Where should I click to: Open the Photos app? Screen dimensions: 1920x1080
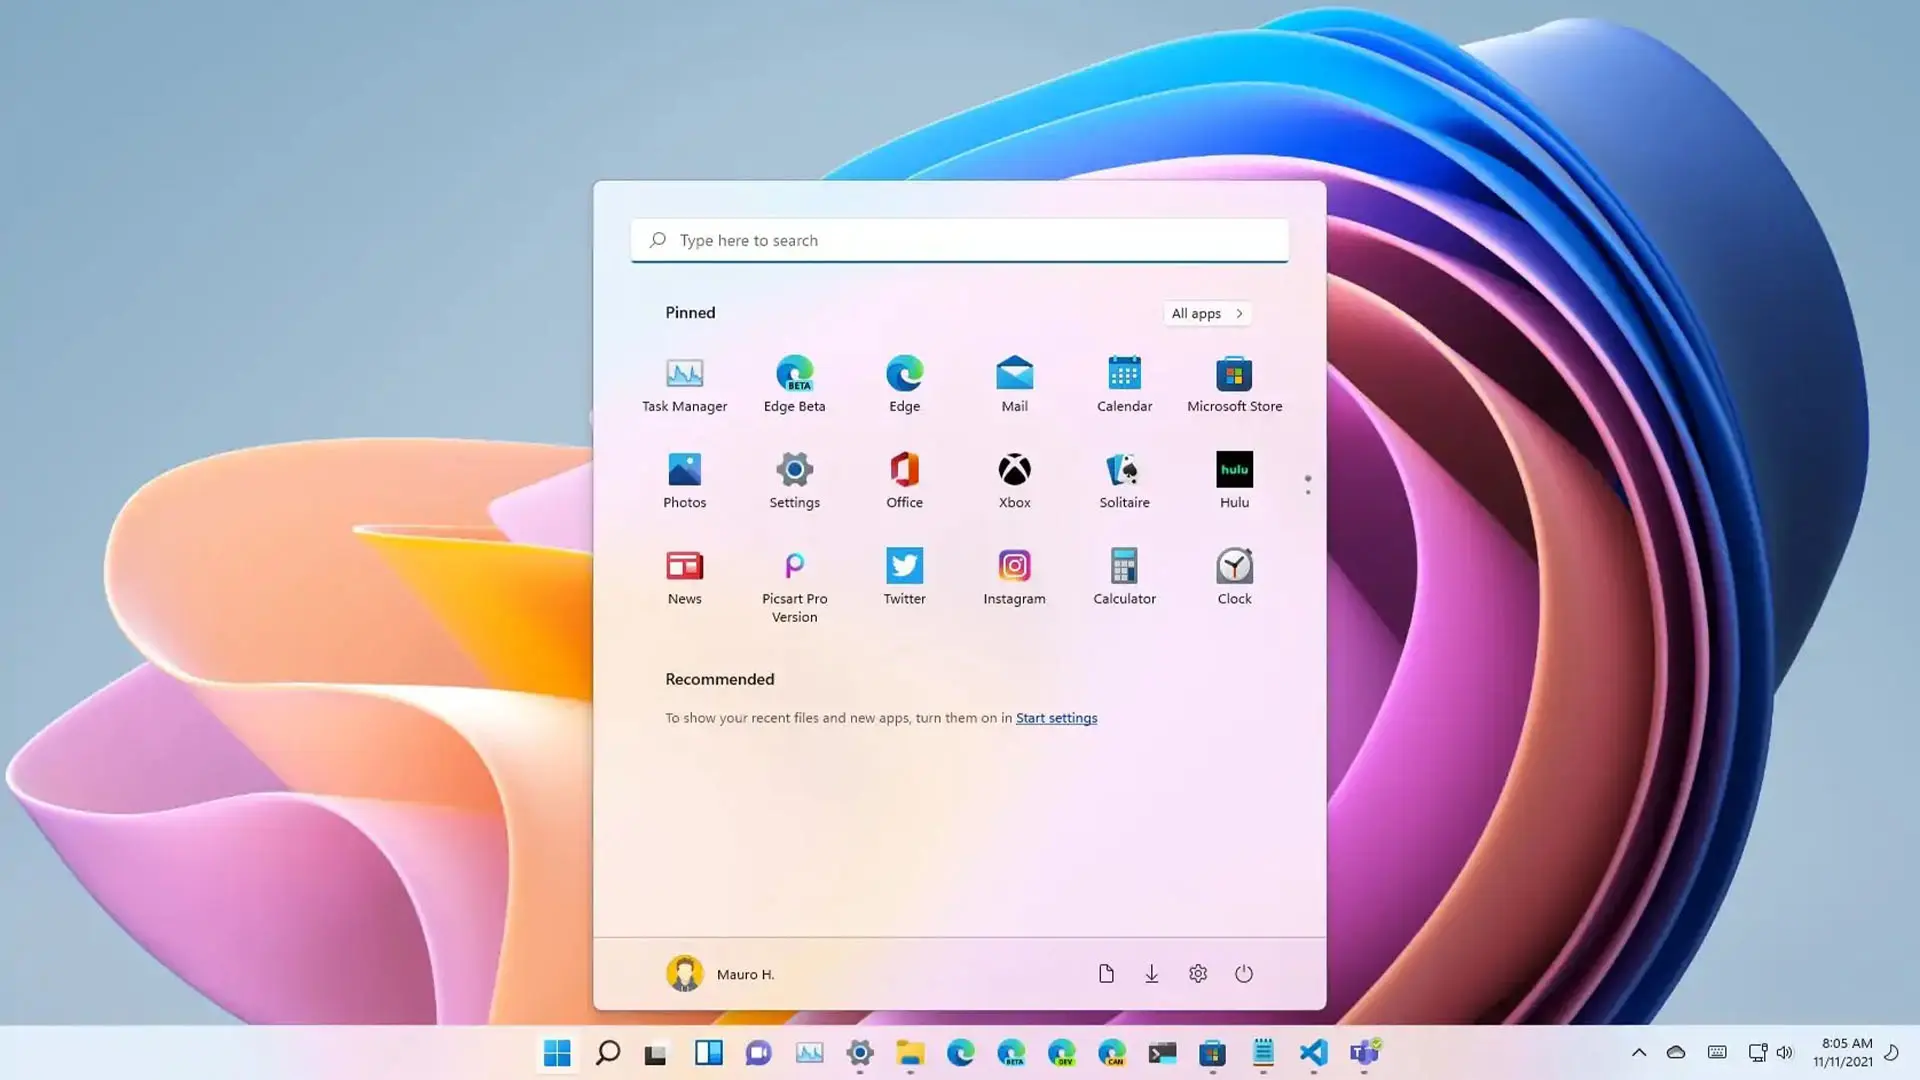point(684,480)
